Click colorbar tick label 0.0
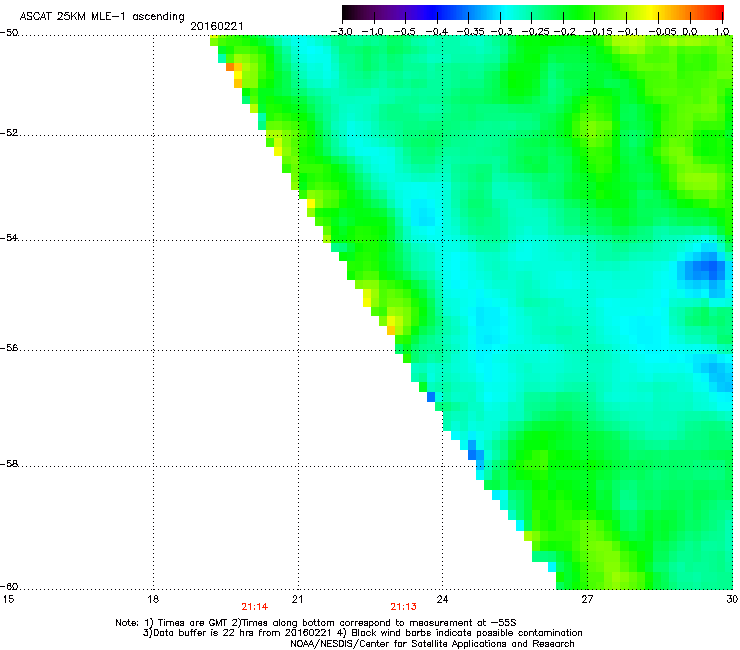The width and height of the screenshot is (740, 650). pos(690,32)
